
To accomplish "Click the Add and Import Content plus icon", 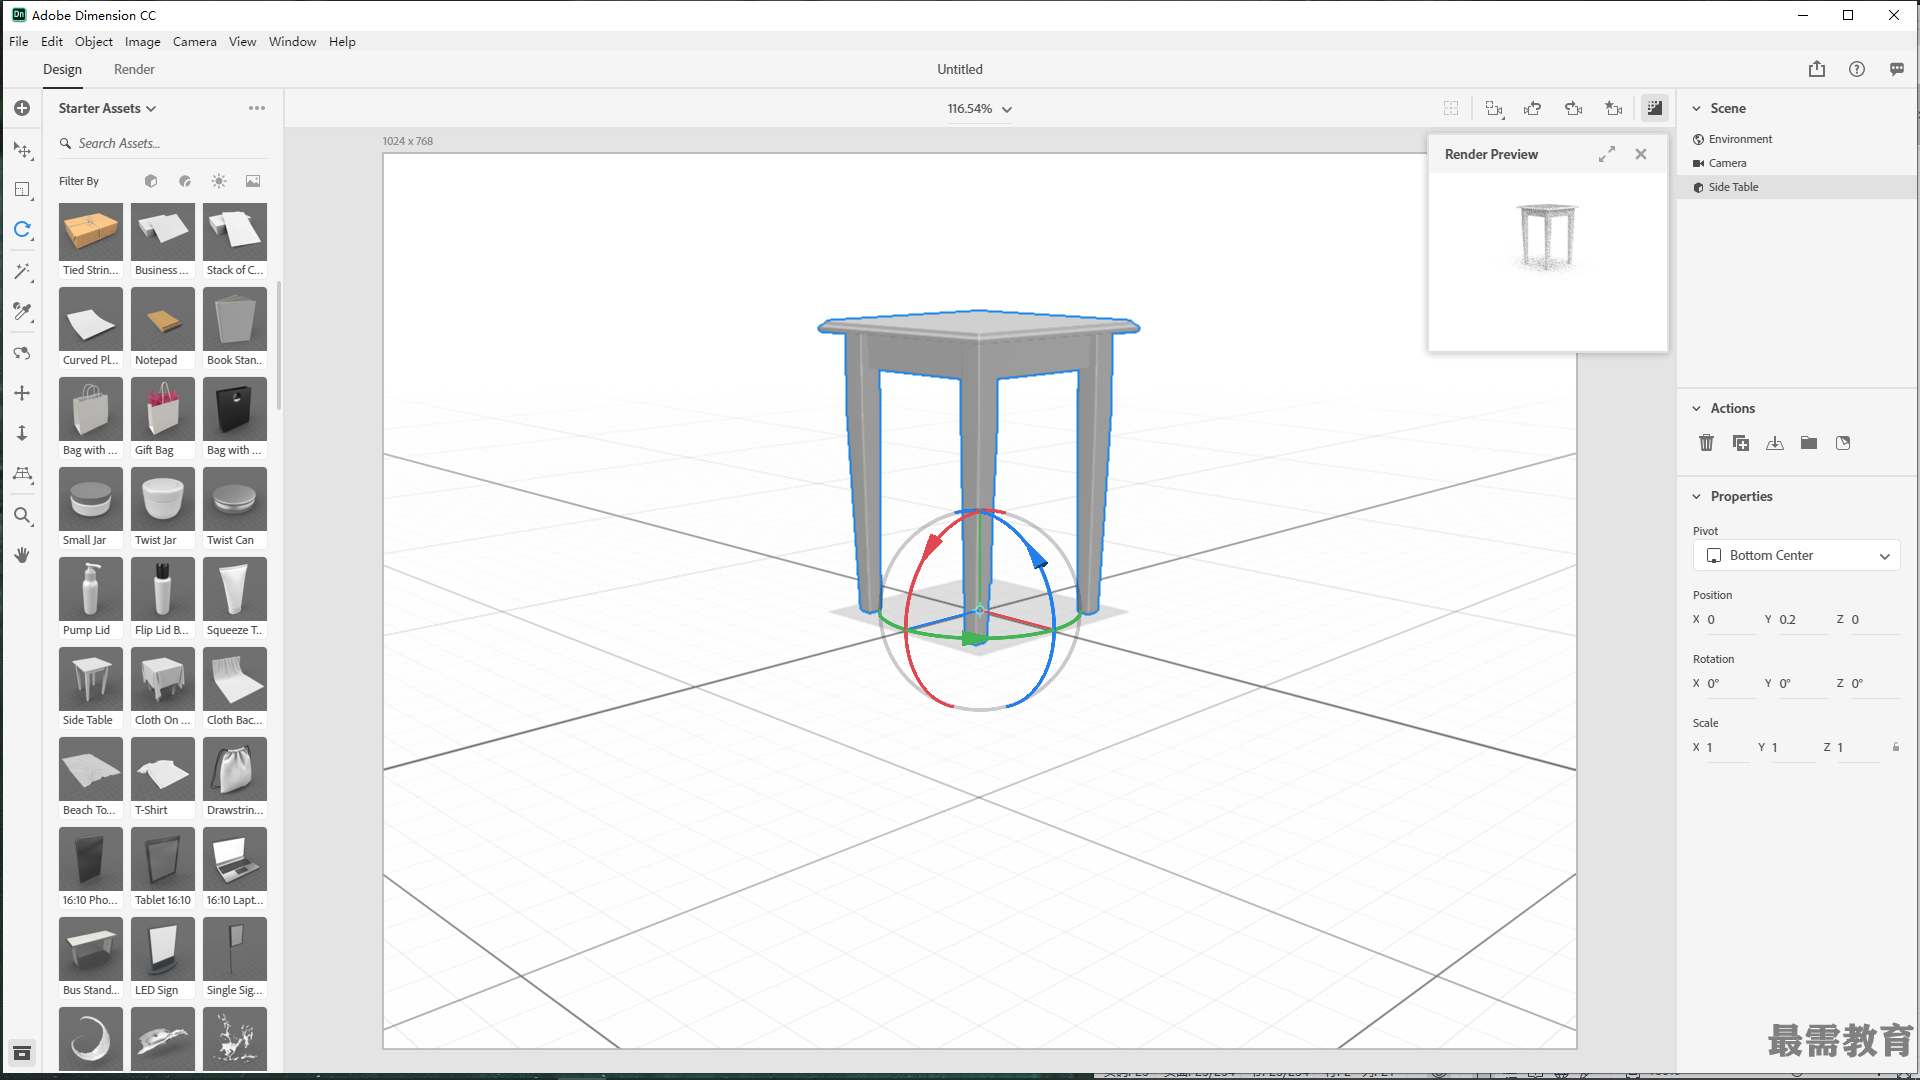I will tap(22, 108).
